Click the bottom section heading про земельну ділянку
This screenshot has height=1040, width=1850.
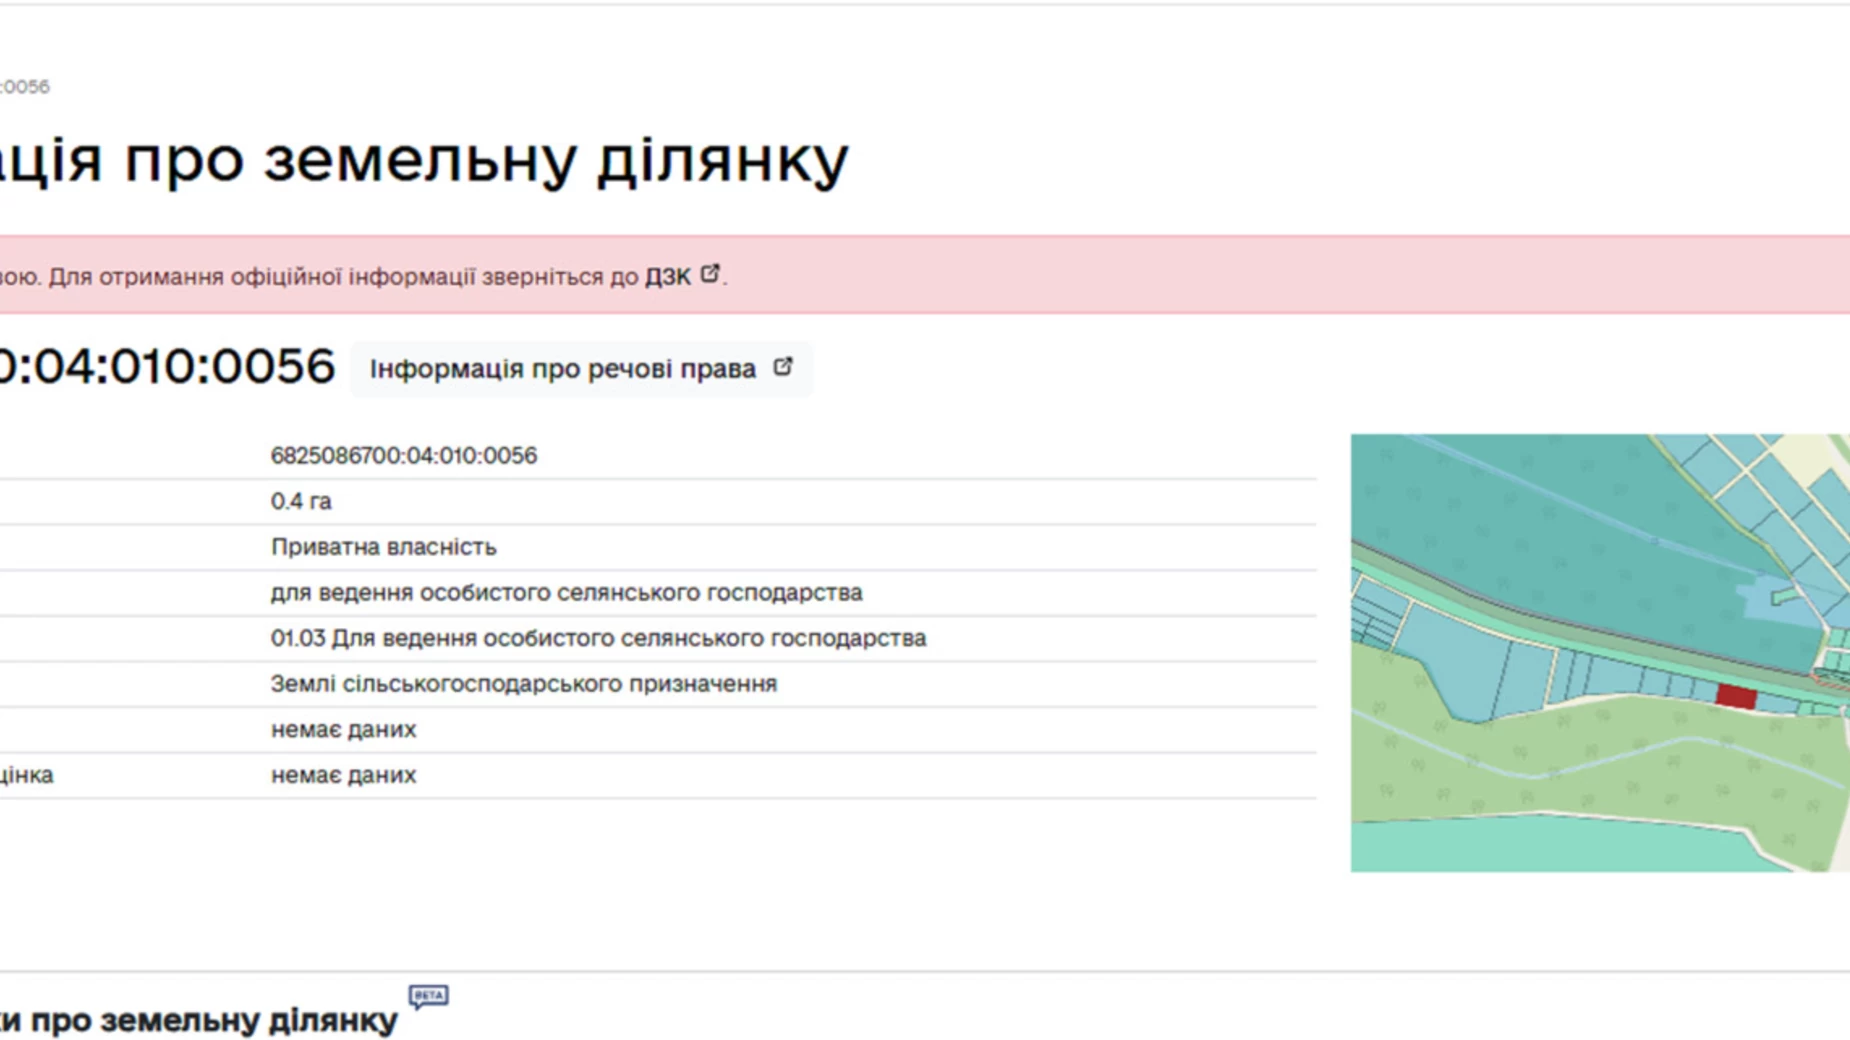(214, 1020)
